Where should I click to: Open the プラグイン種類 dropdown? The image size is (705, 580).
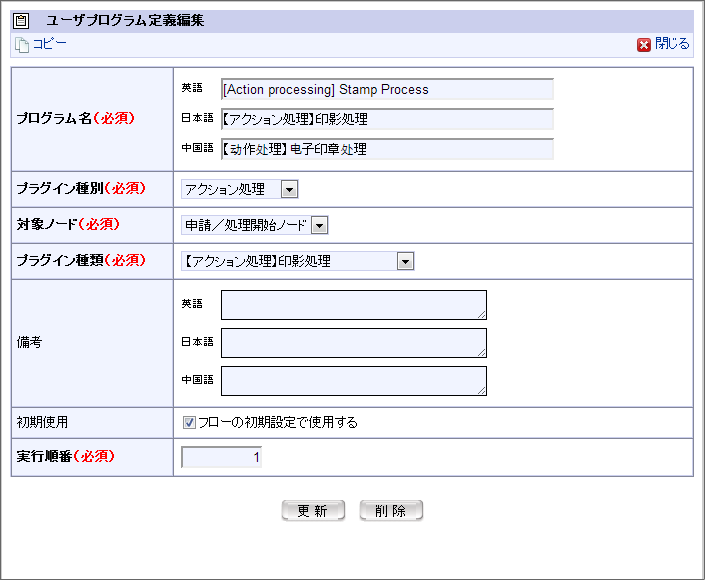point(298,261)
